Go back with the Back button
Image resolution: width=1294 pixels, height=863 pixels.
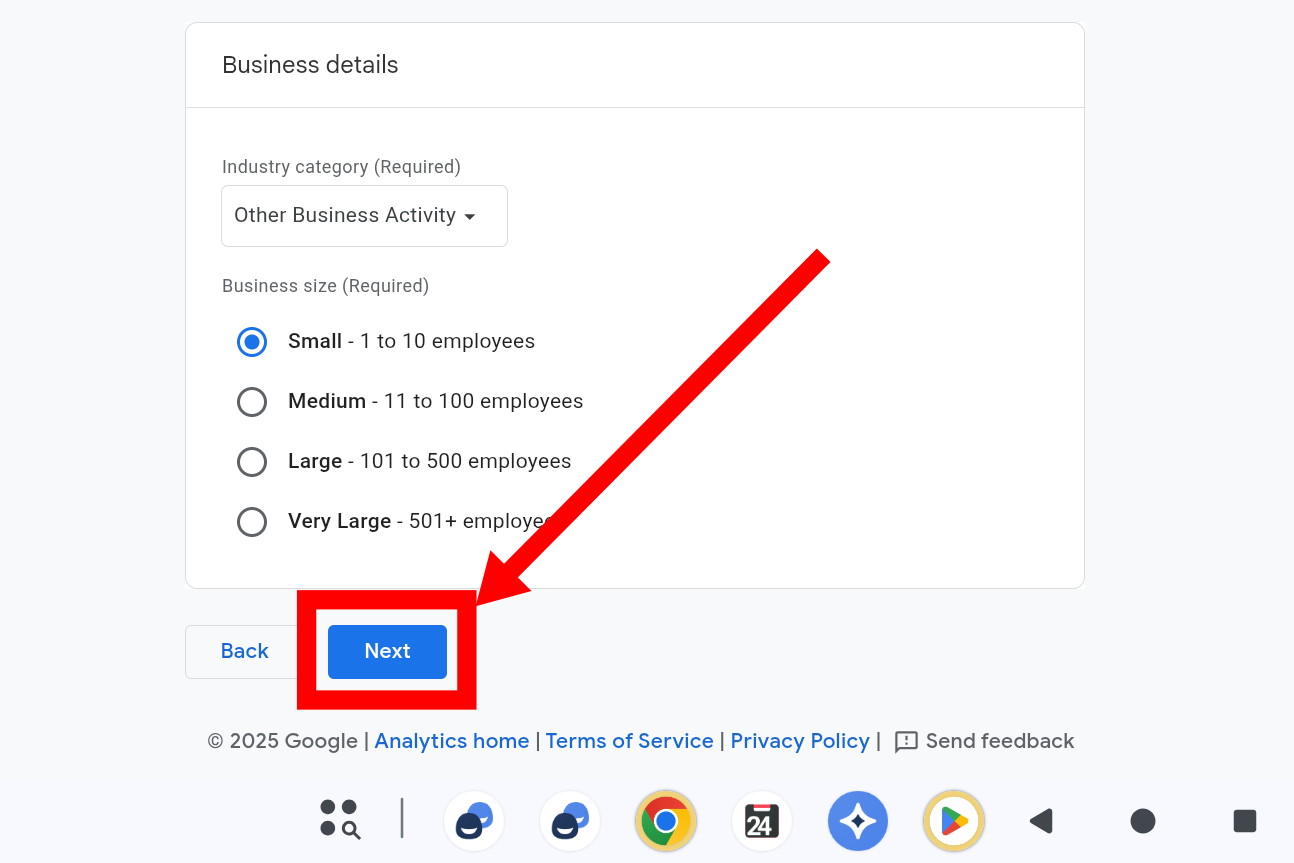click(x=244, y=652)
